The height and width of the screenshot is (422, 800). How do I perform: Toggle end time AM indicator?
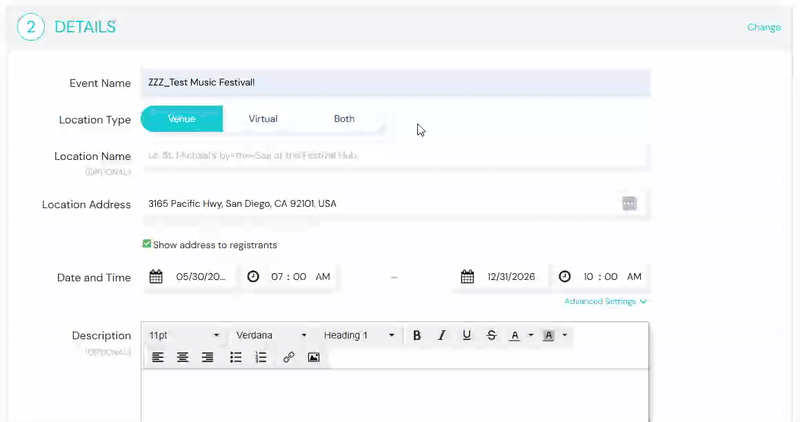[x=634, y=277]
